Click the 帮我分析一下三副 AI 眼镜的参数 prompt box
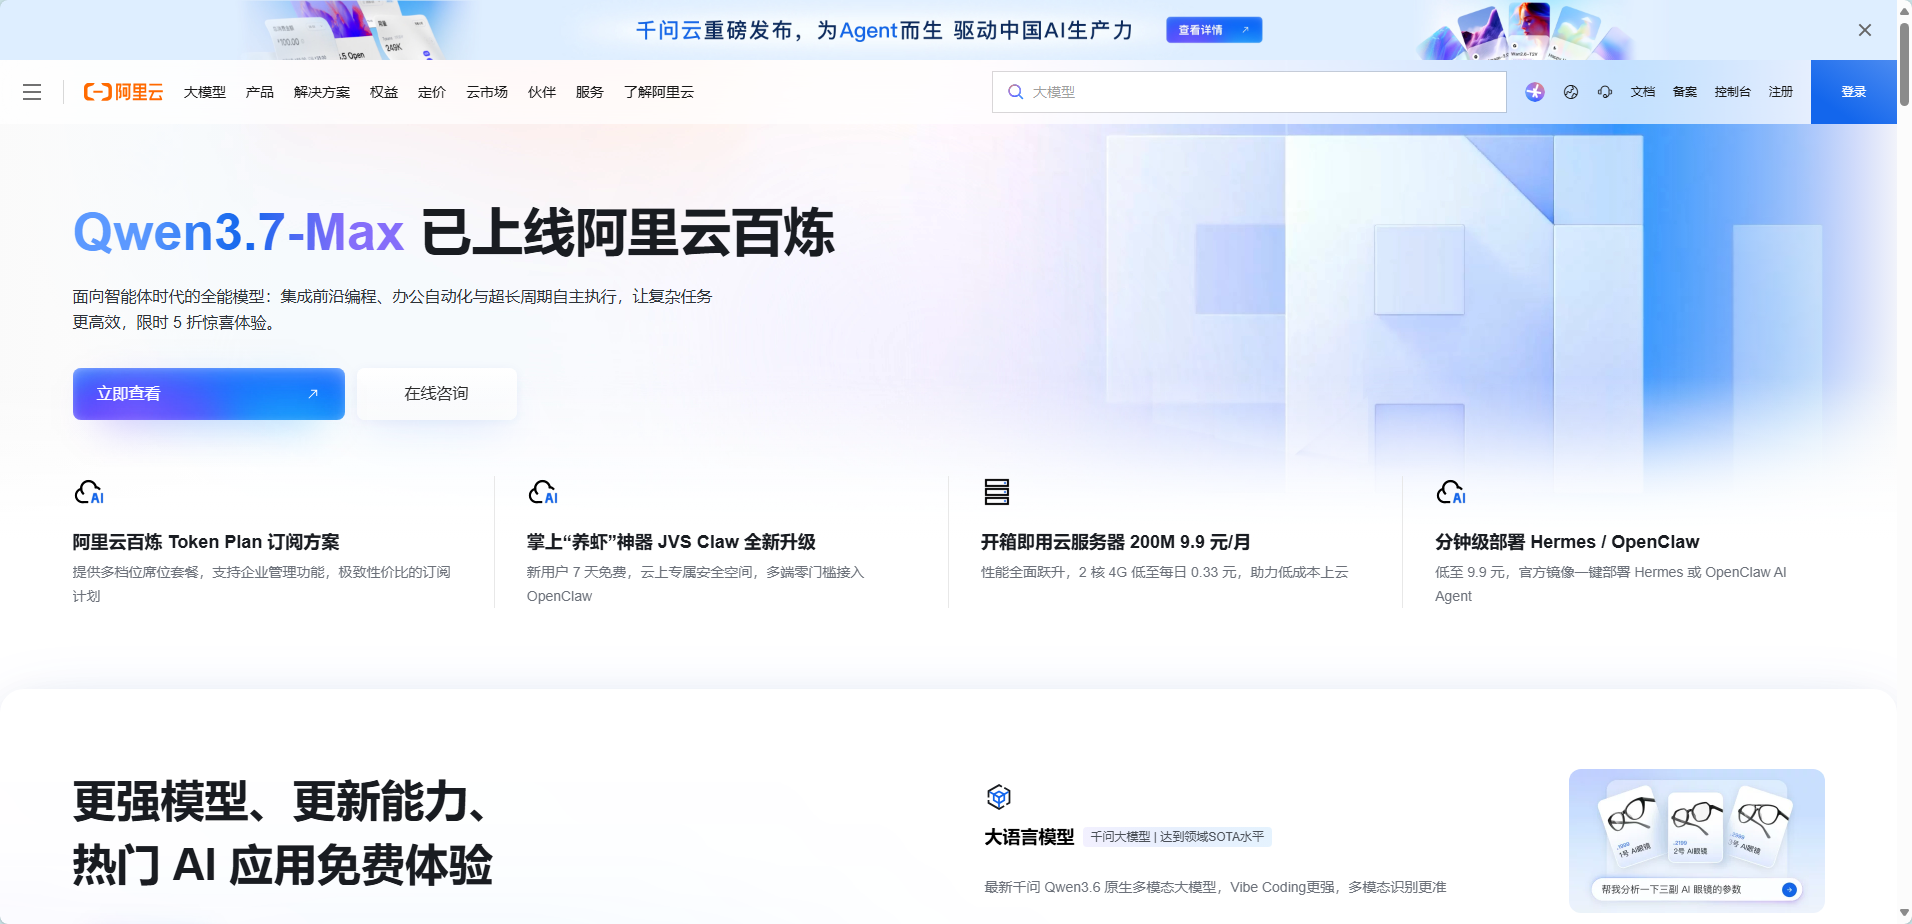1912x924 pixels. [x=1697, y=889]
